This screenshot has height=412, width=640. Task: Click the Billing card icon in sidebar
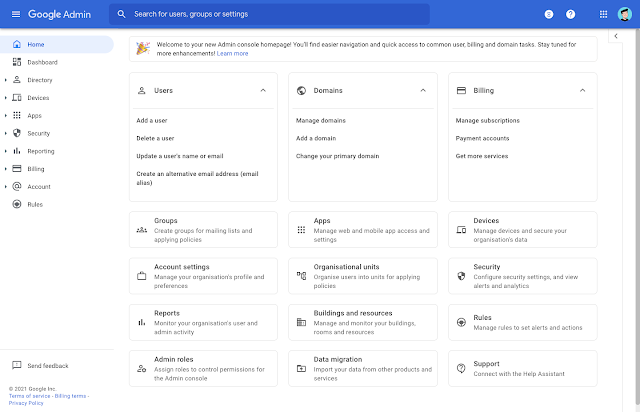point(17,169)
